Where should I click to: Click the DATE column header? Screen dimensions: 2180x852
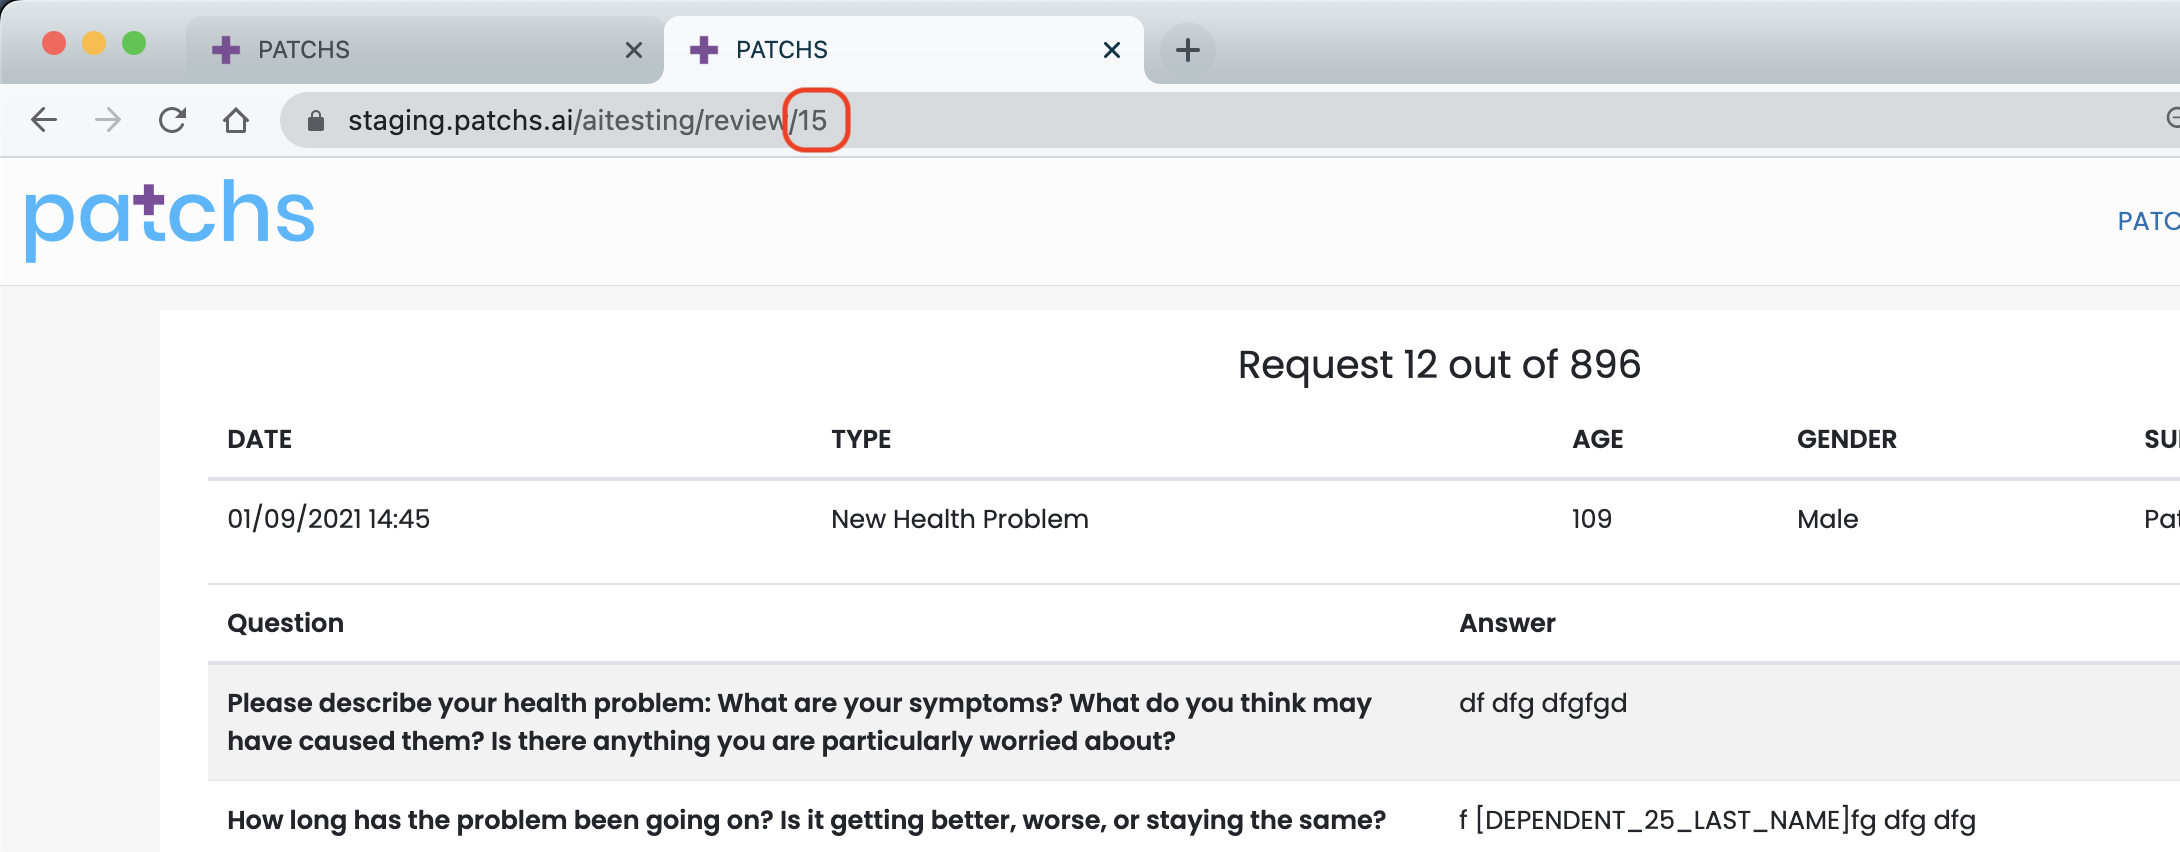[260, 439]
